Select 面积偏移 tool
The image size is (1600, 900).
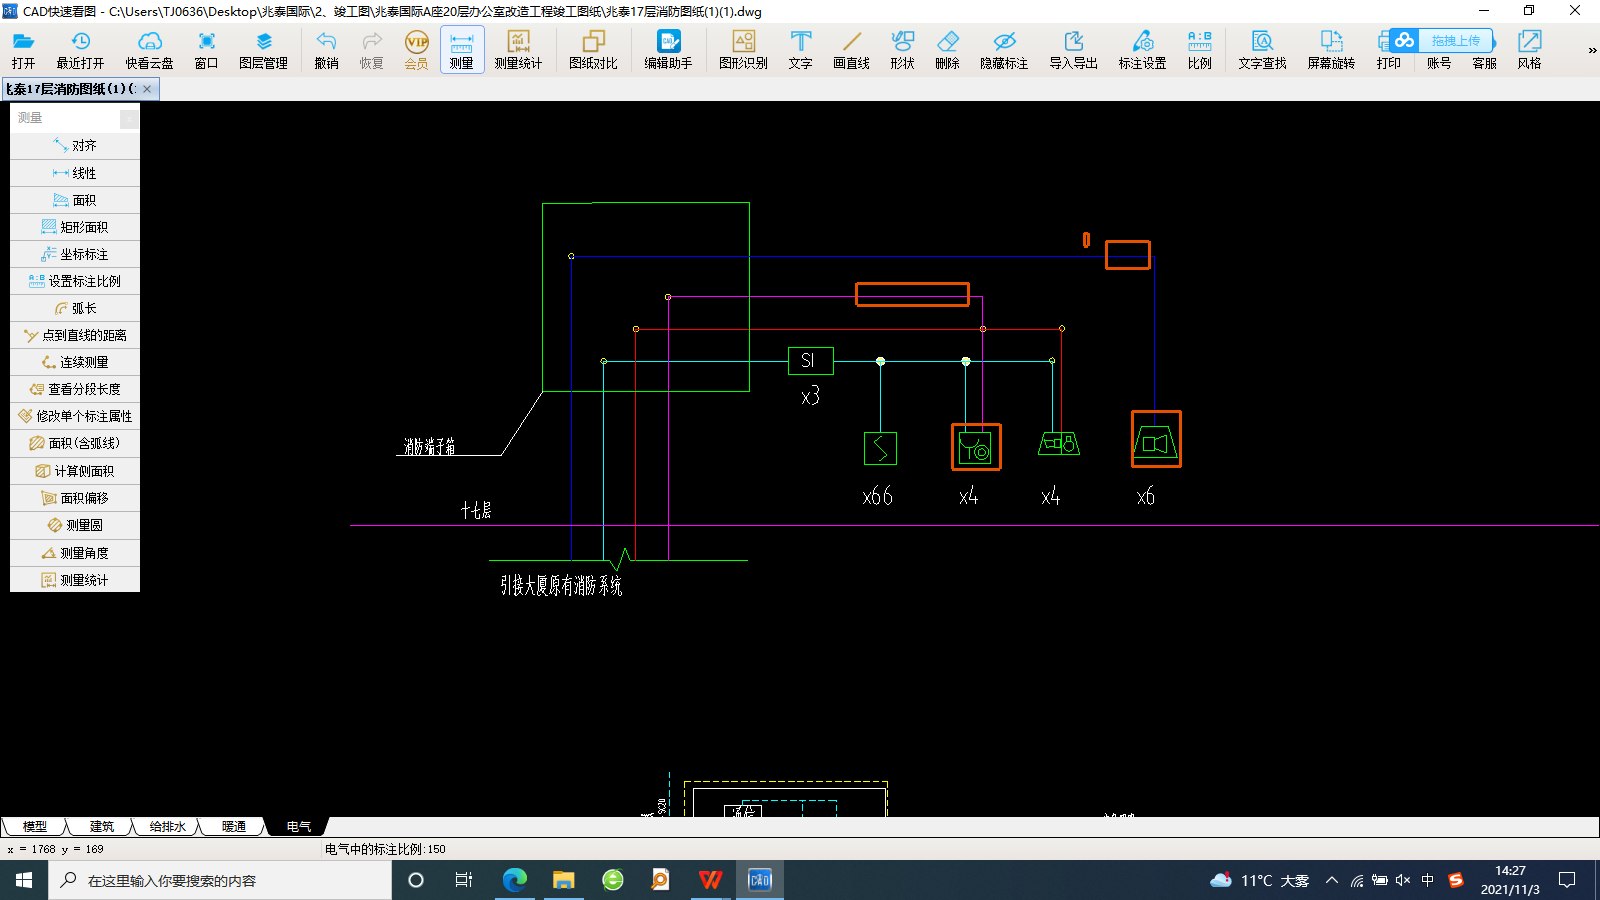point(75,498)
